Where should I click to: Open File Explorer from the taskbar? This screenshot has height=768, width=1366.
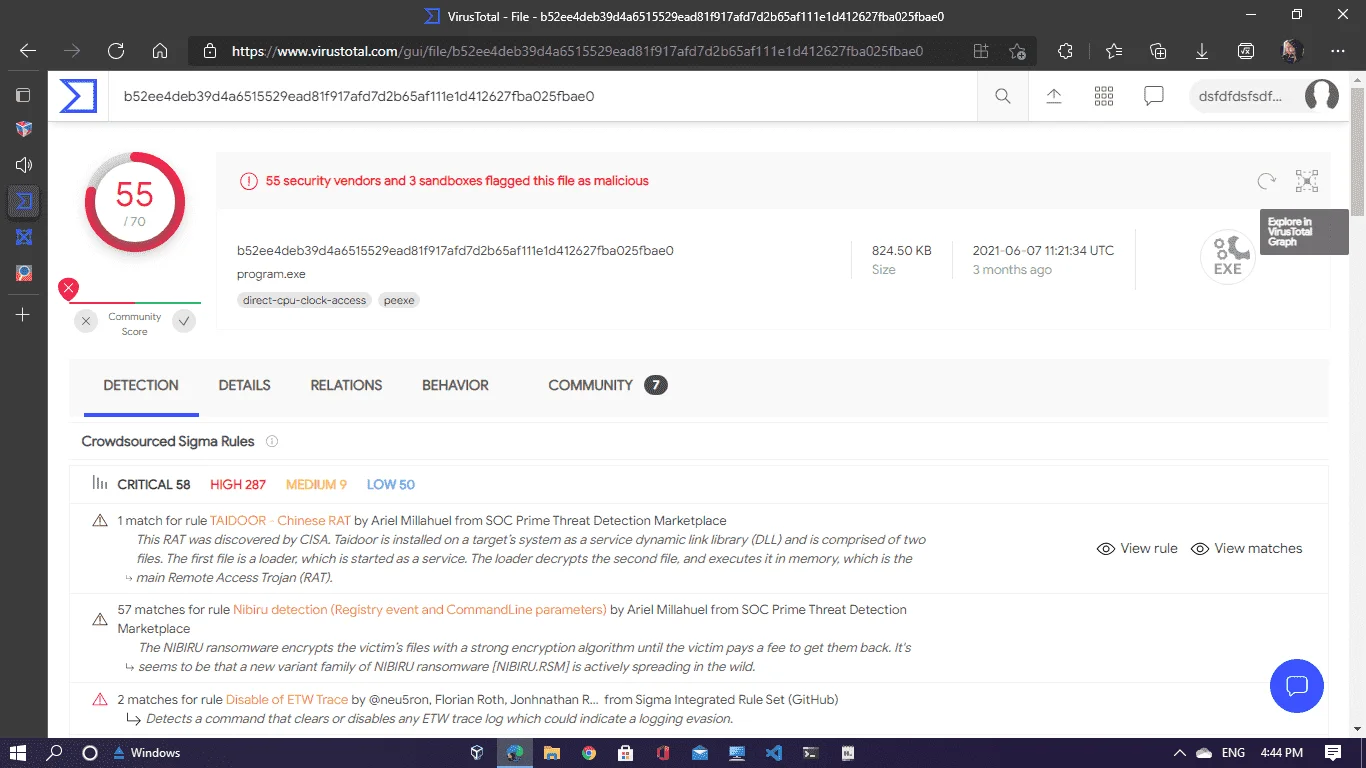[551, 753]
